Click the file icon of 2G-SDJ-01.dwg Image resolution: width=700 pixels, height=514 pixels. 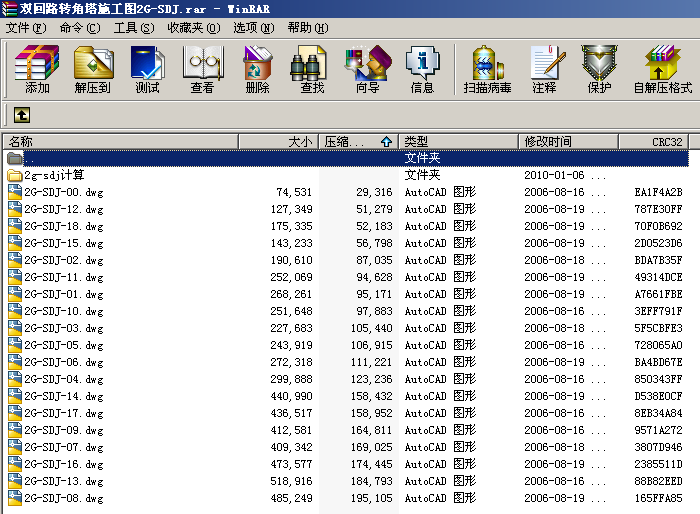[x=15, y=294]
